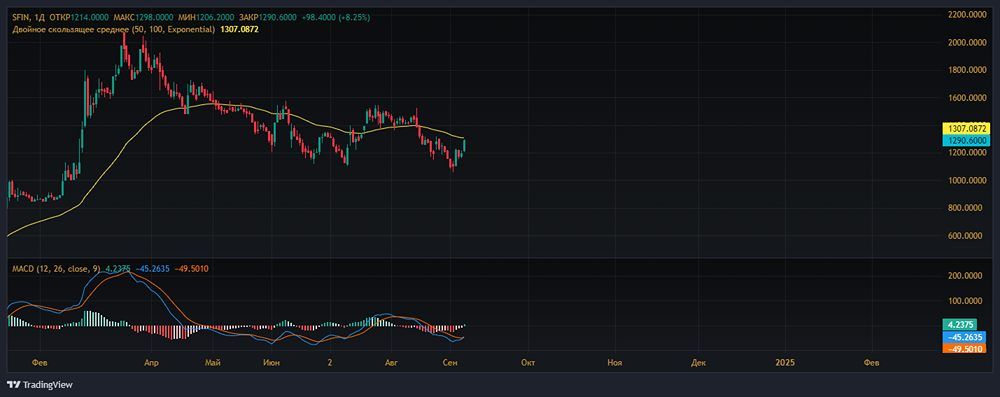Click the orange -49.5010 tag on the MACD axis
1000x397 pixels.
(x=963, y=348)
